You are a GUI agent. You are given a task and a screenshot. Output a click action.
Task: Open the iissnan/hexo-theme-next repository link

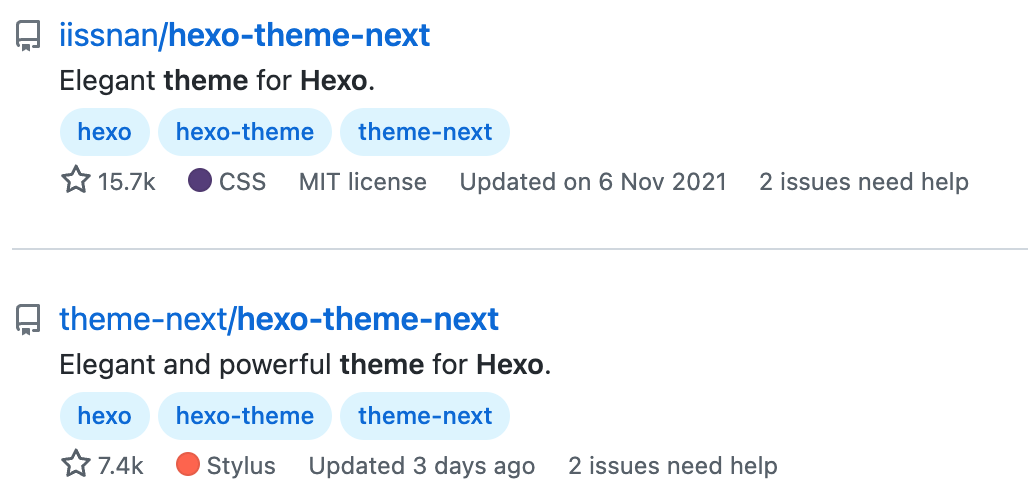pyautogui.click(x=245, y=36)
